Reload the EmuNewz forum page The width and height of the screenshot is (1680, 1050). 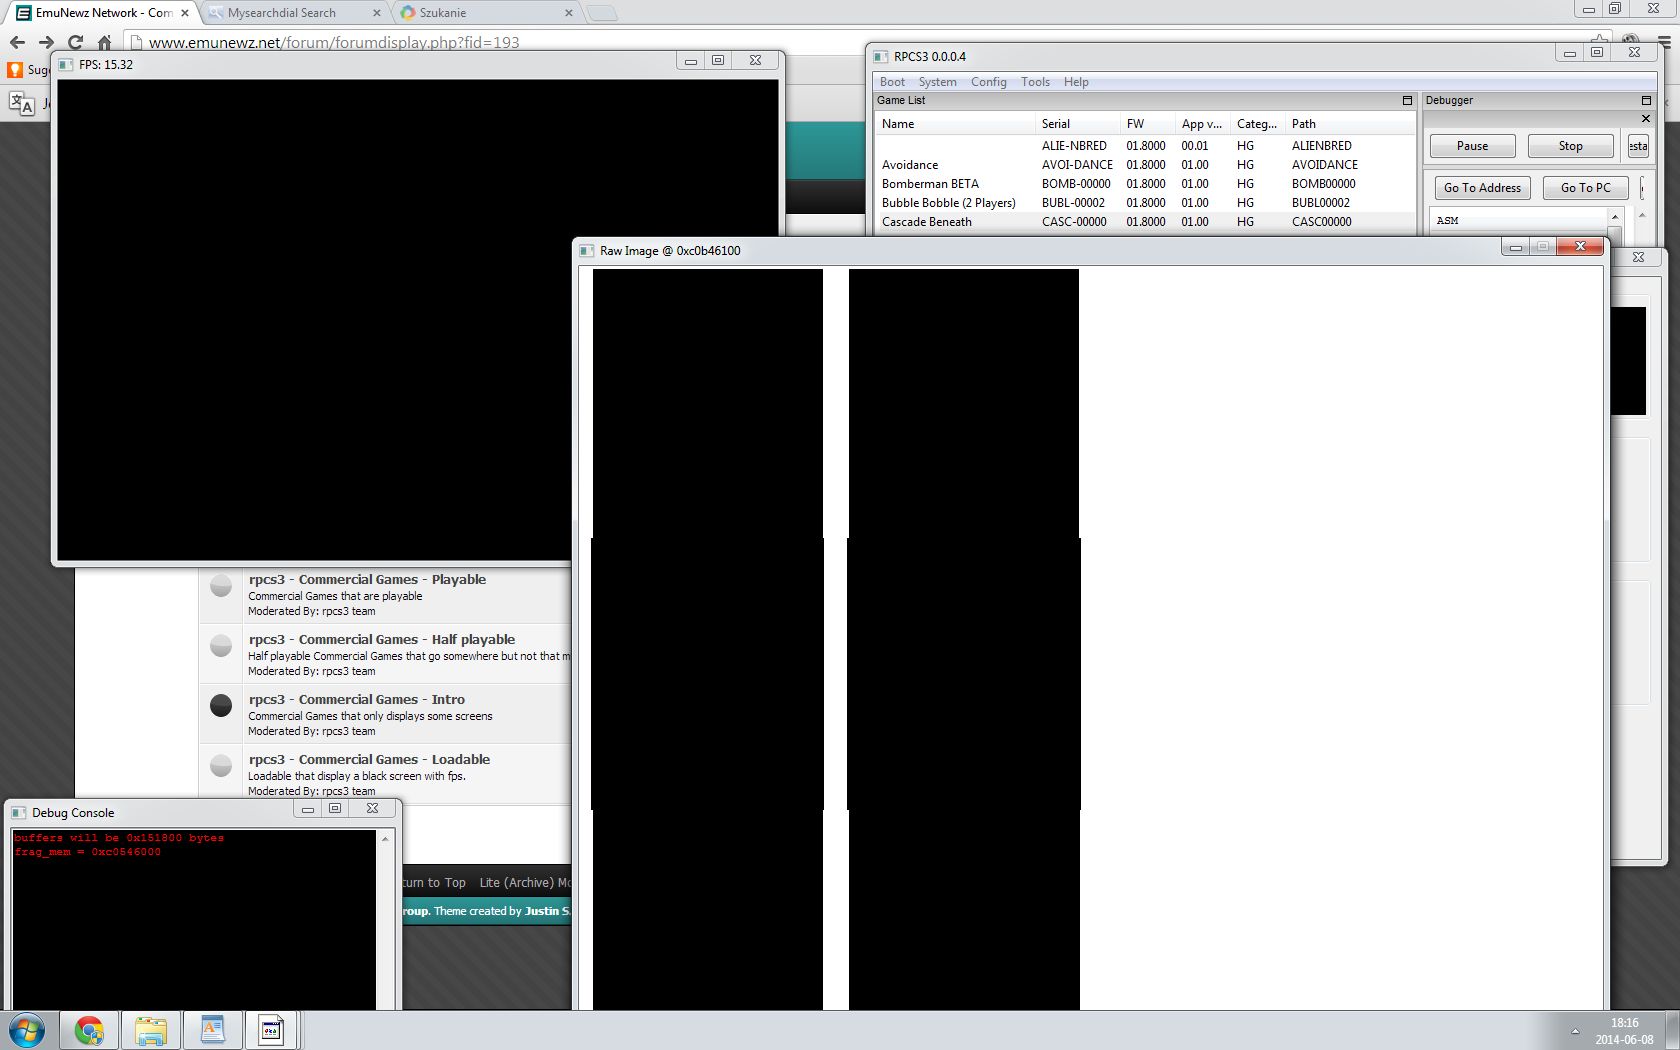click(x=75, y=42)
